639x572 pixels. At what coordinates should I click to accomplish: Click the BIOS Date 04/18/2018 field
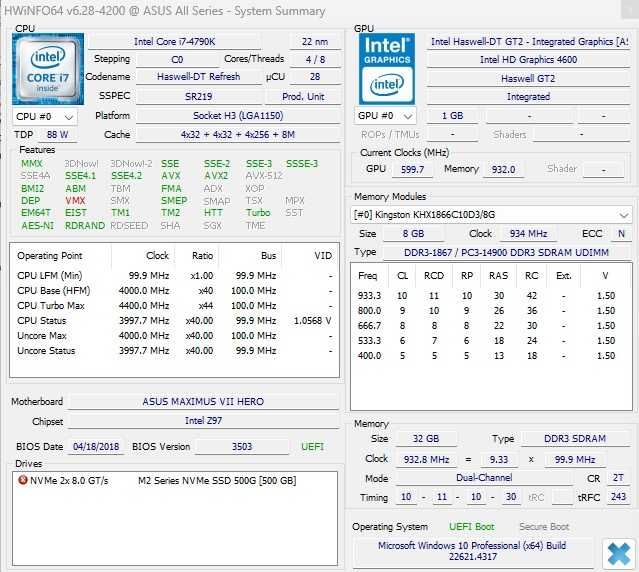[x=96, y=447]
